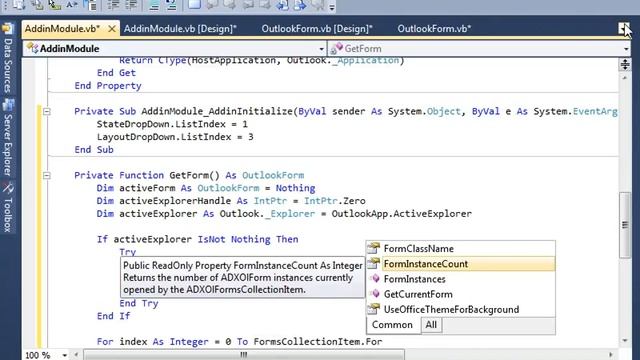The height and width of the screenshot is (360, 640).
Task: Select FormInstanceCount in the IntelliSense list
Action: point(461,264)
